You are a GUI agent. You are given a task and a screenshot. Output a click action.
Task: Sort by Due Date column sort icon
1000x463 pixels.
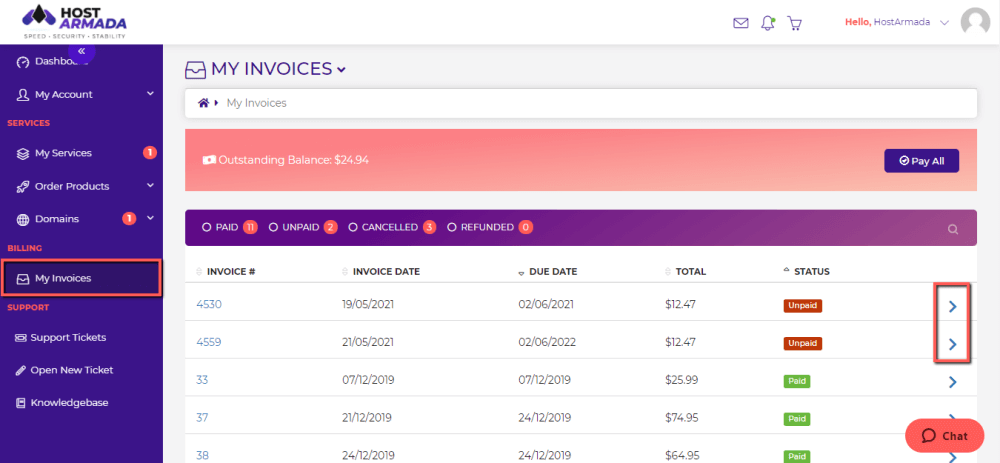[521, 272]
